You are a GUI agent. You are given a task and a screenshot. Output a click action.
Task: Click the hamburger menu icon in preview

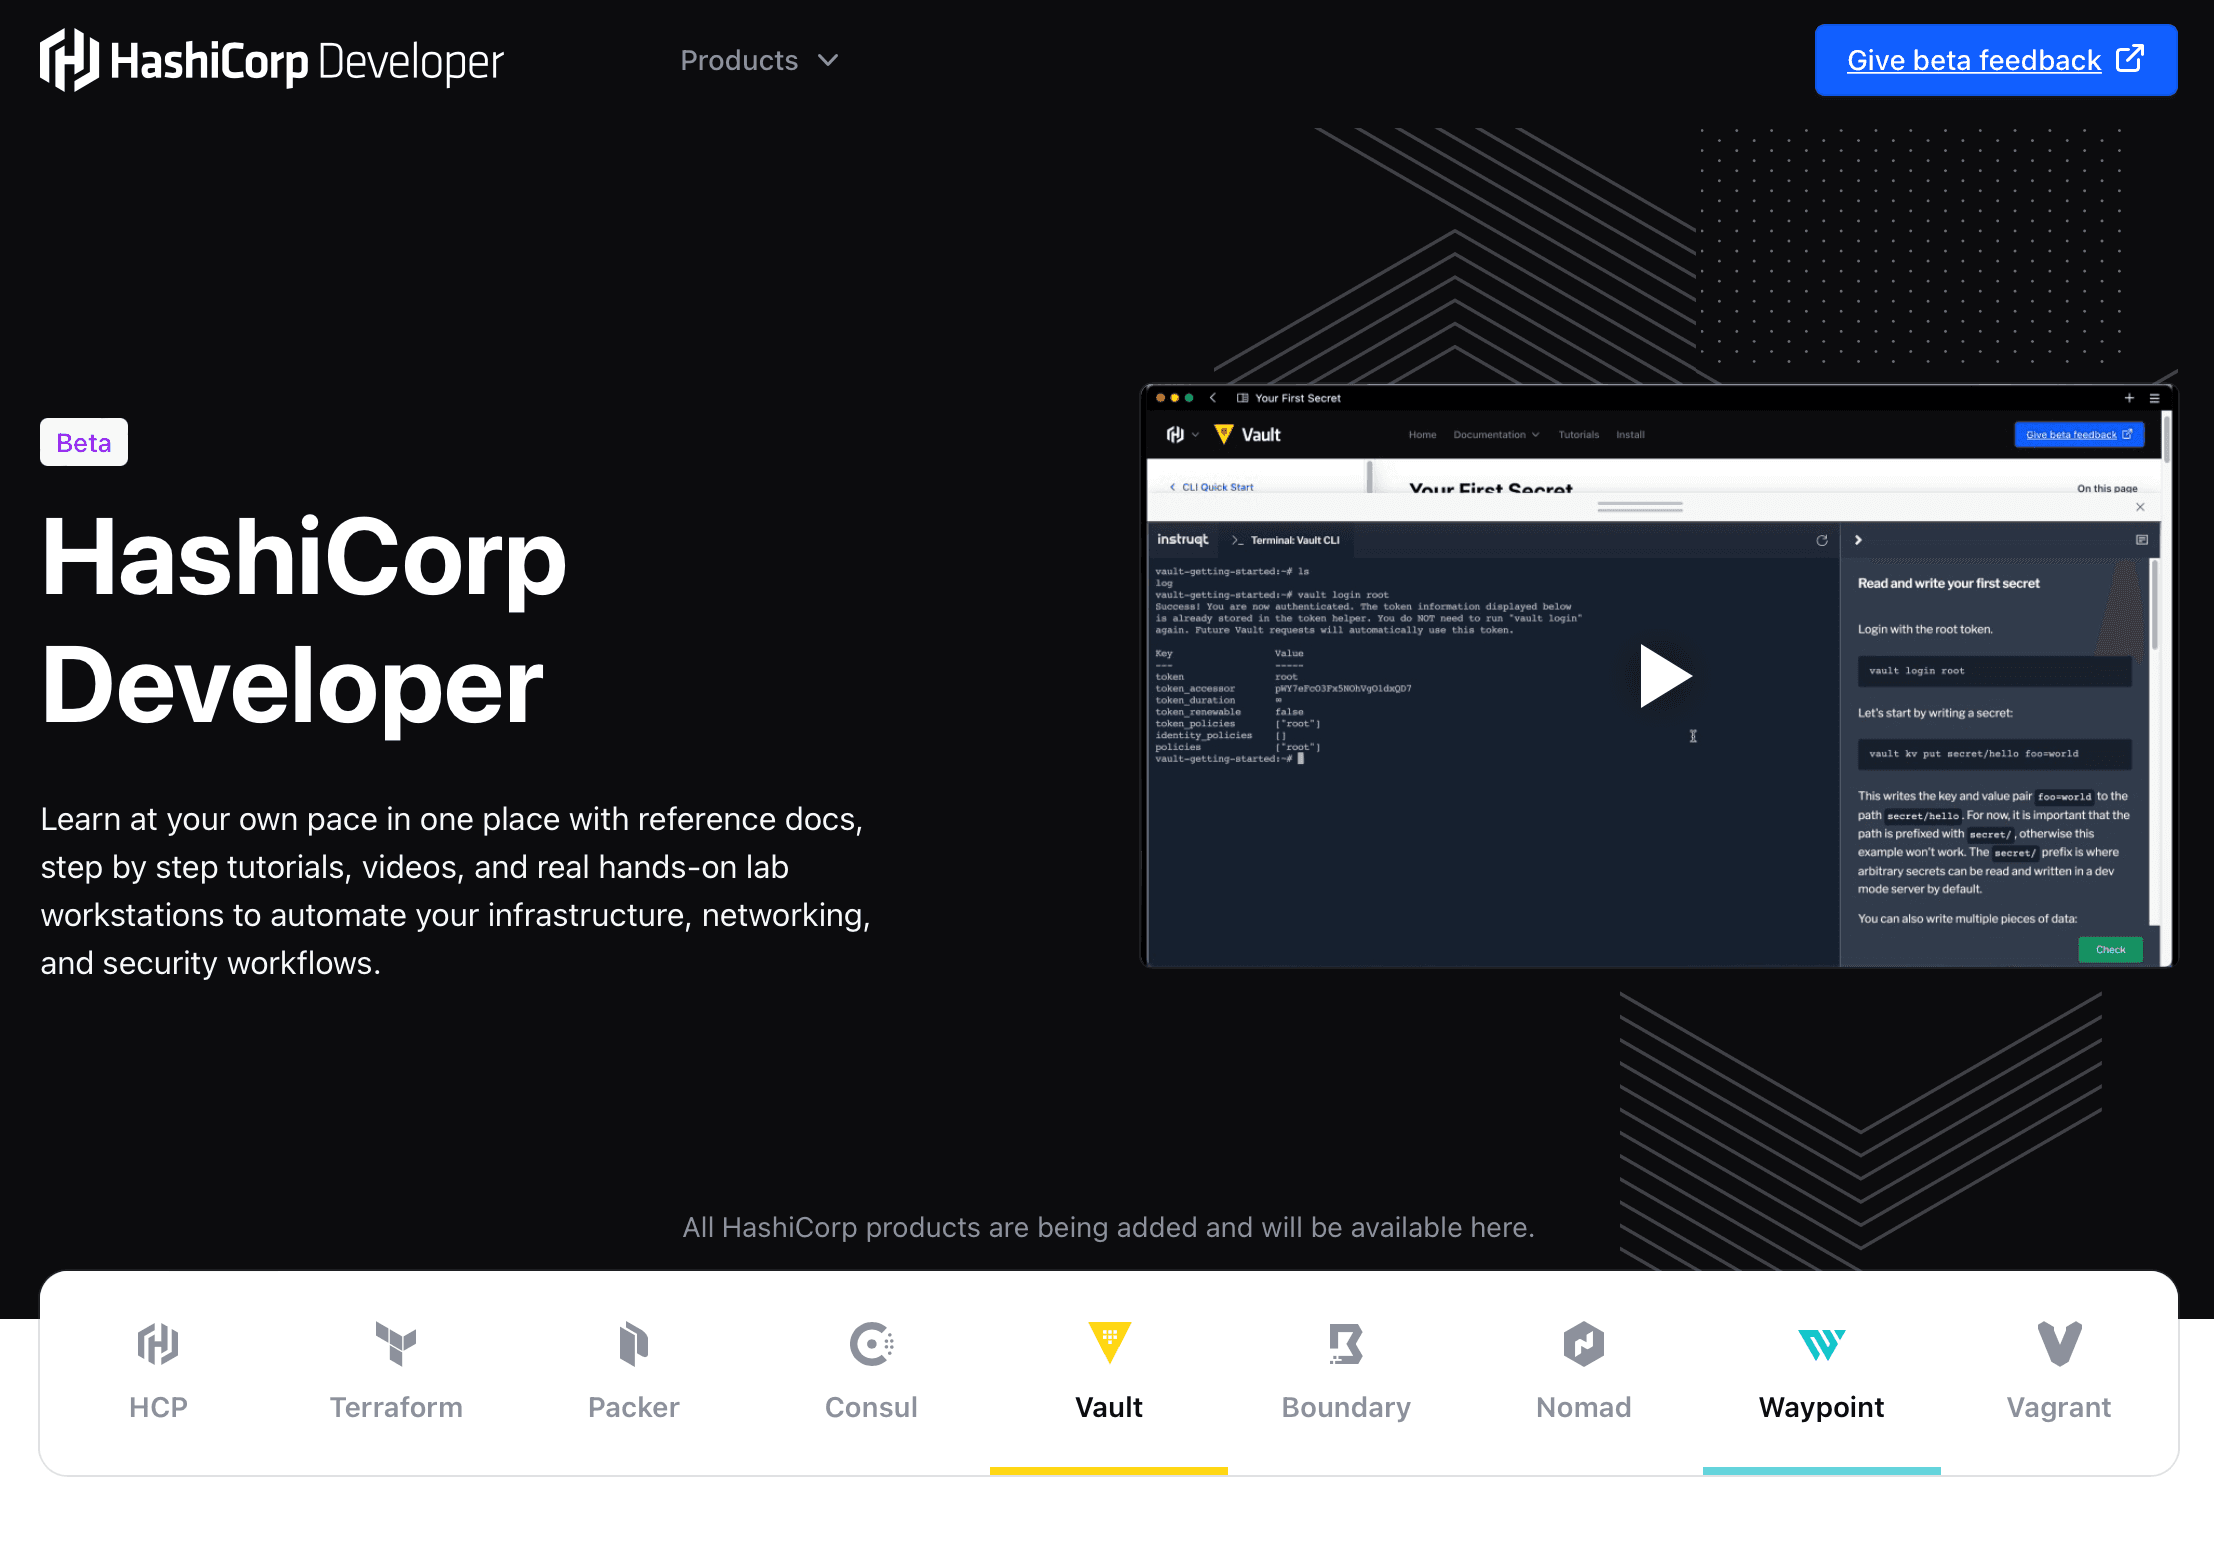coord(2154,398)
